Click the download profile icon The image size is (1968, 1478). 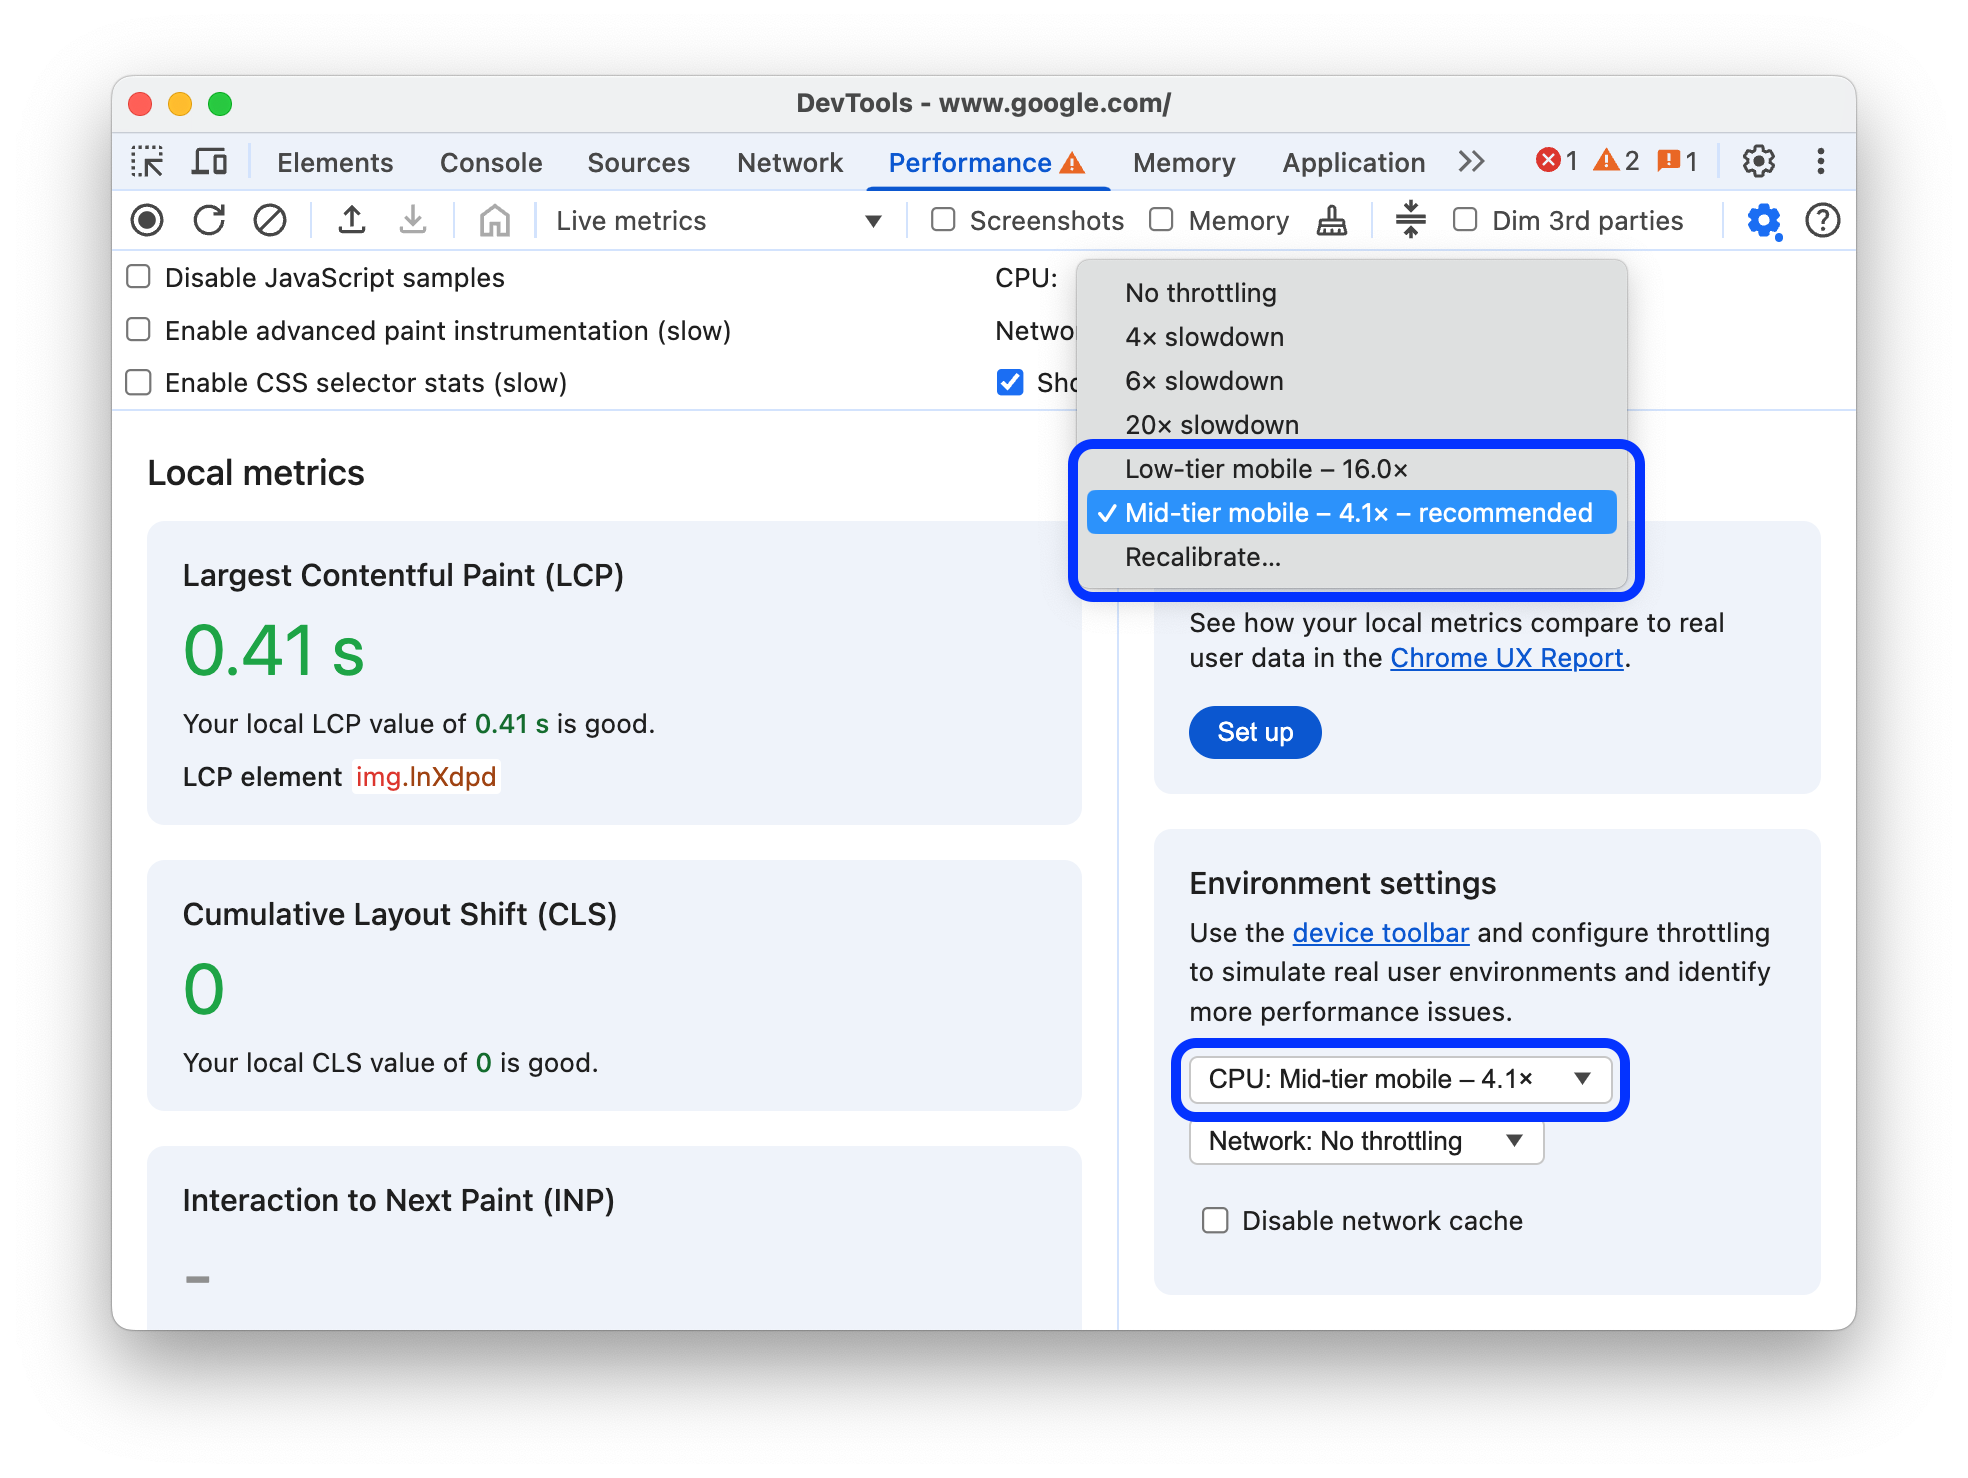tap(410, 219)
